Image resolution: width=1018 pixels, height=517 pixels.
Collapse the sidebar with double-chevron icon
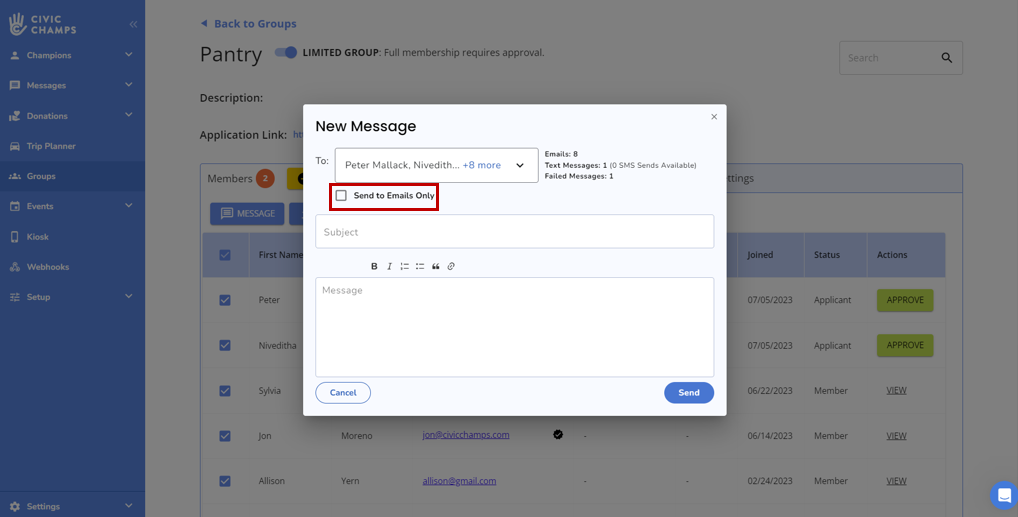coord(133,24)
